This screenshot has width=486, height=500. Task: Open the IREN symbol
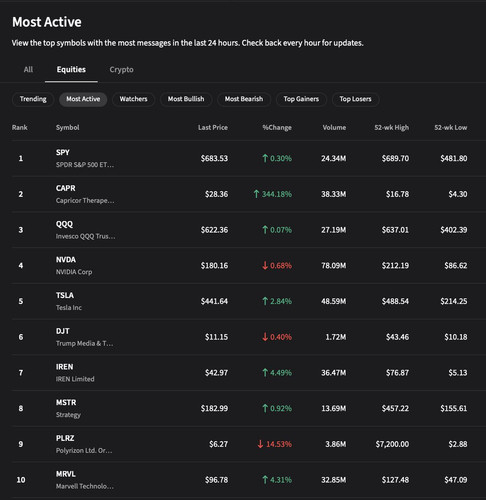coord(64,367)
